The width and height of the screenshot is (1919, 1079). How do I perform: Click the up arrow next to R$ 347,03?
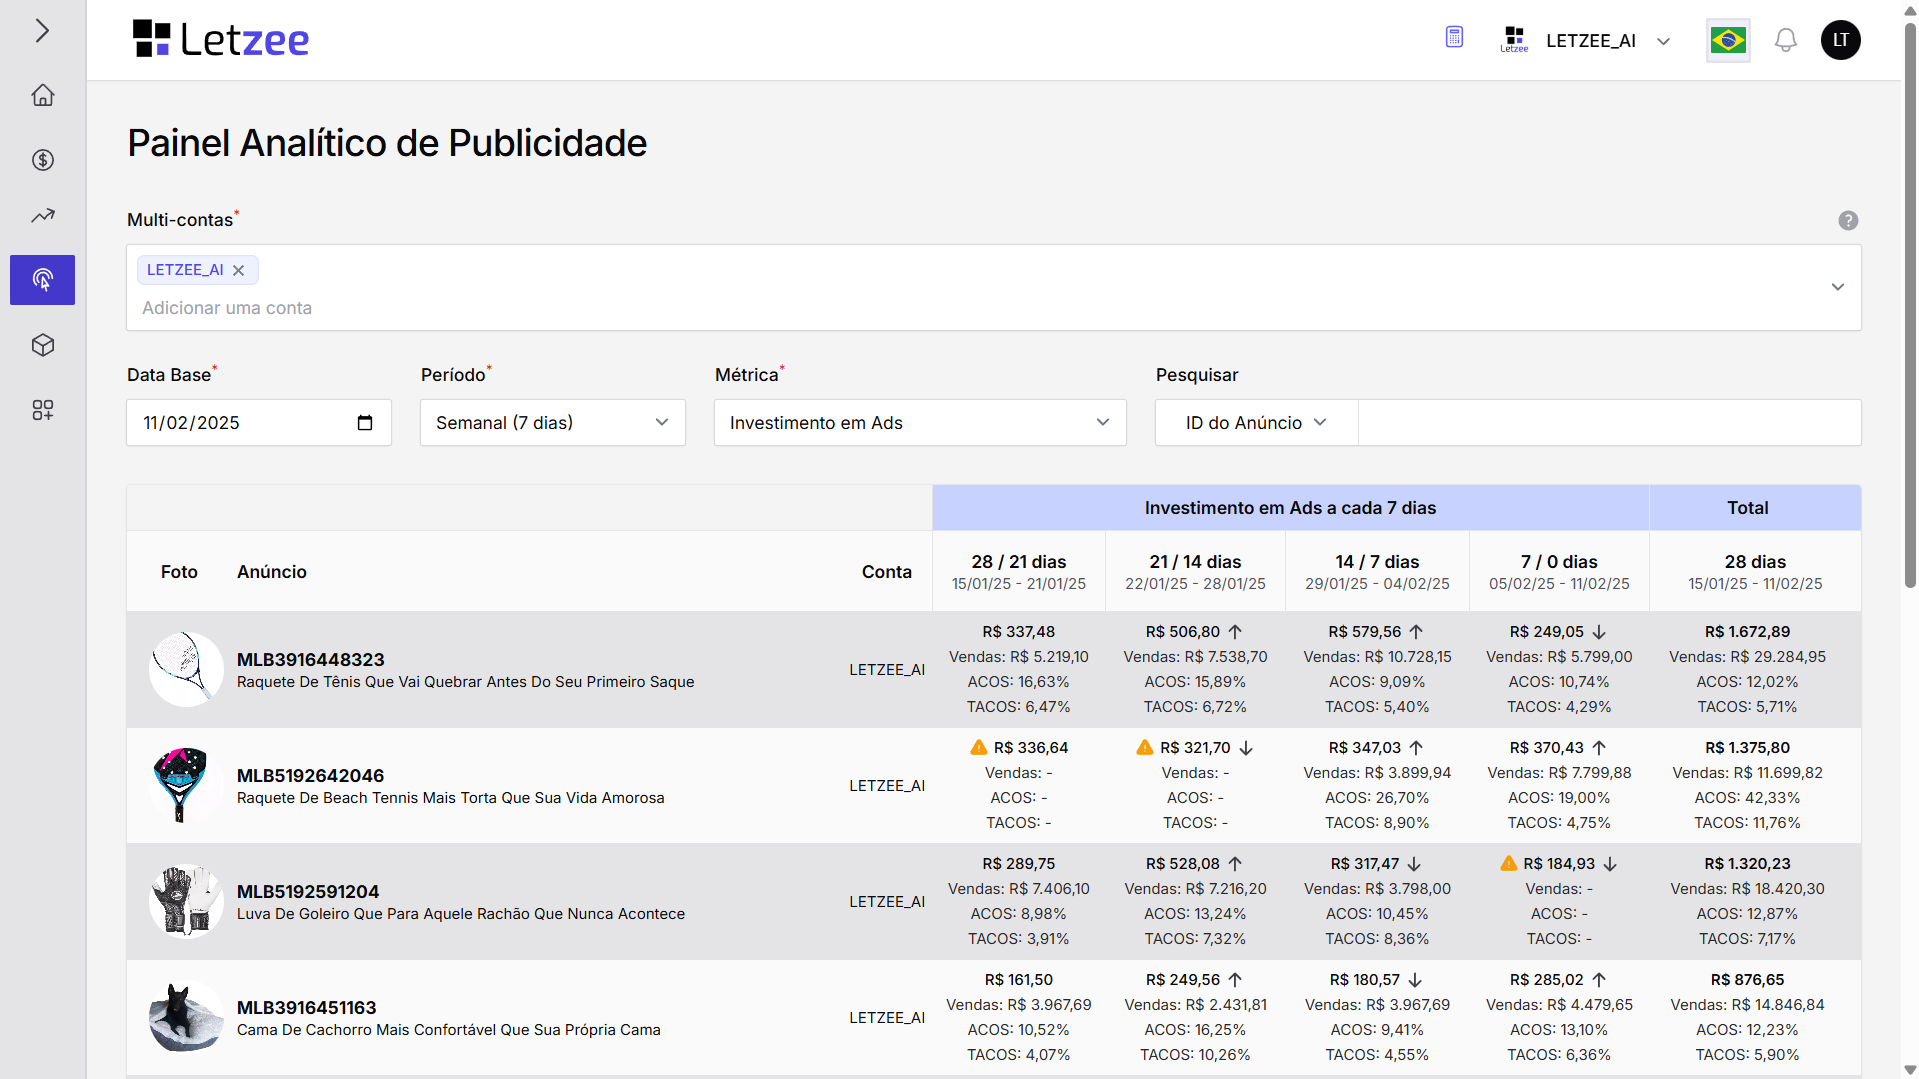(x=1416, y=748)
